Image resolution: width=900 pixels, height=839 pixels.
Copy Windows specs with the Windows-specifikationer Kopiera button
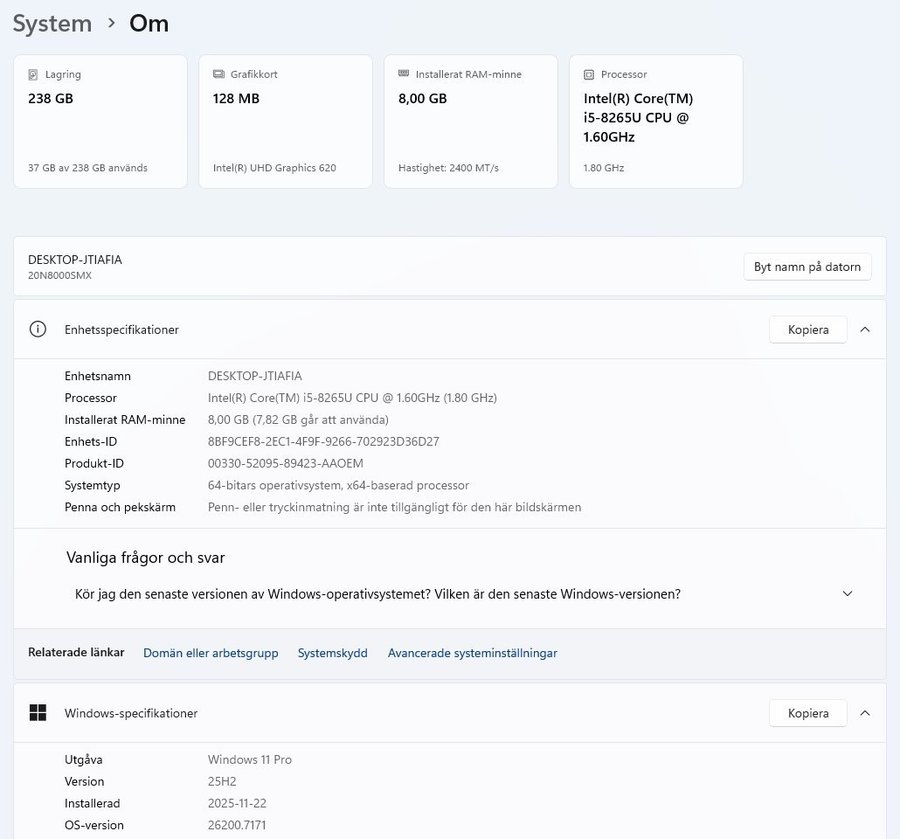click(x=808, y=713)
